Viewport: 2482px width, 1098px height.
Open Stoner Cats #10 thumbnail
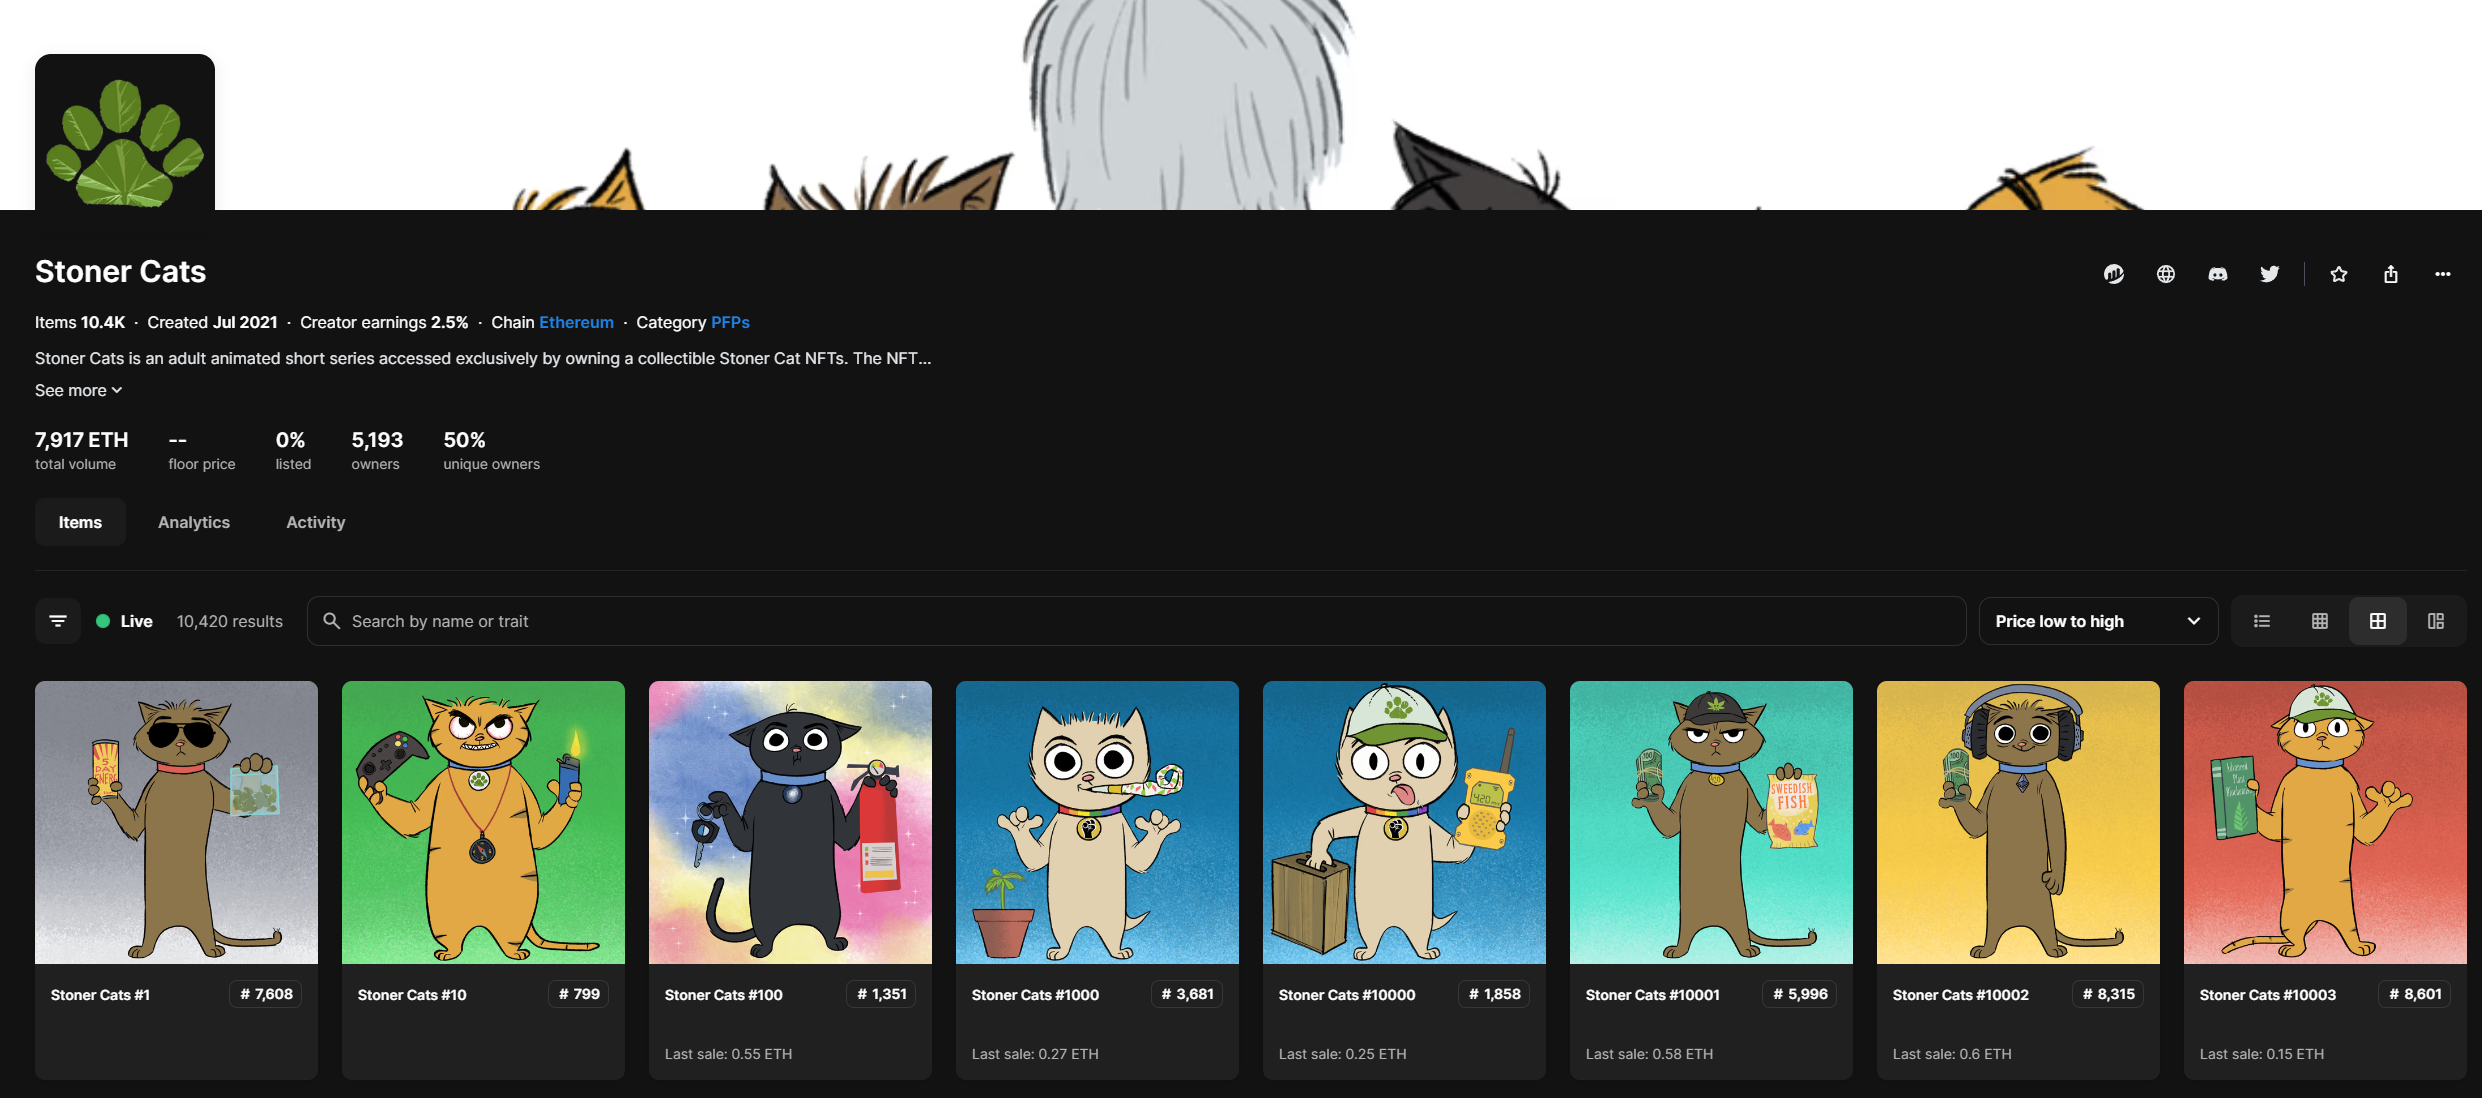483,822
